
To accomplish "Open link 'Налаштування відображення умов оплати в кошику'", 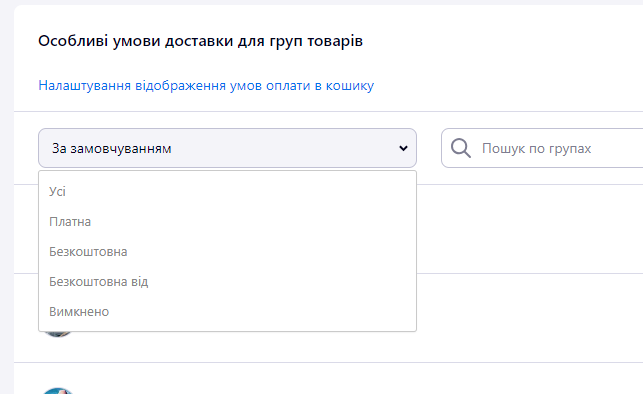I will [x=206, y=86].
